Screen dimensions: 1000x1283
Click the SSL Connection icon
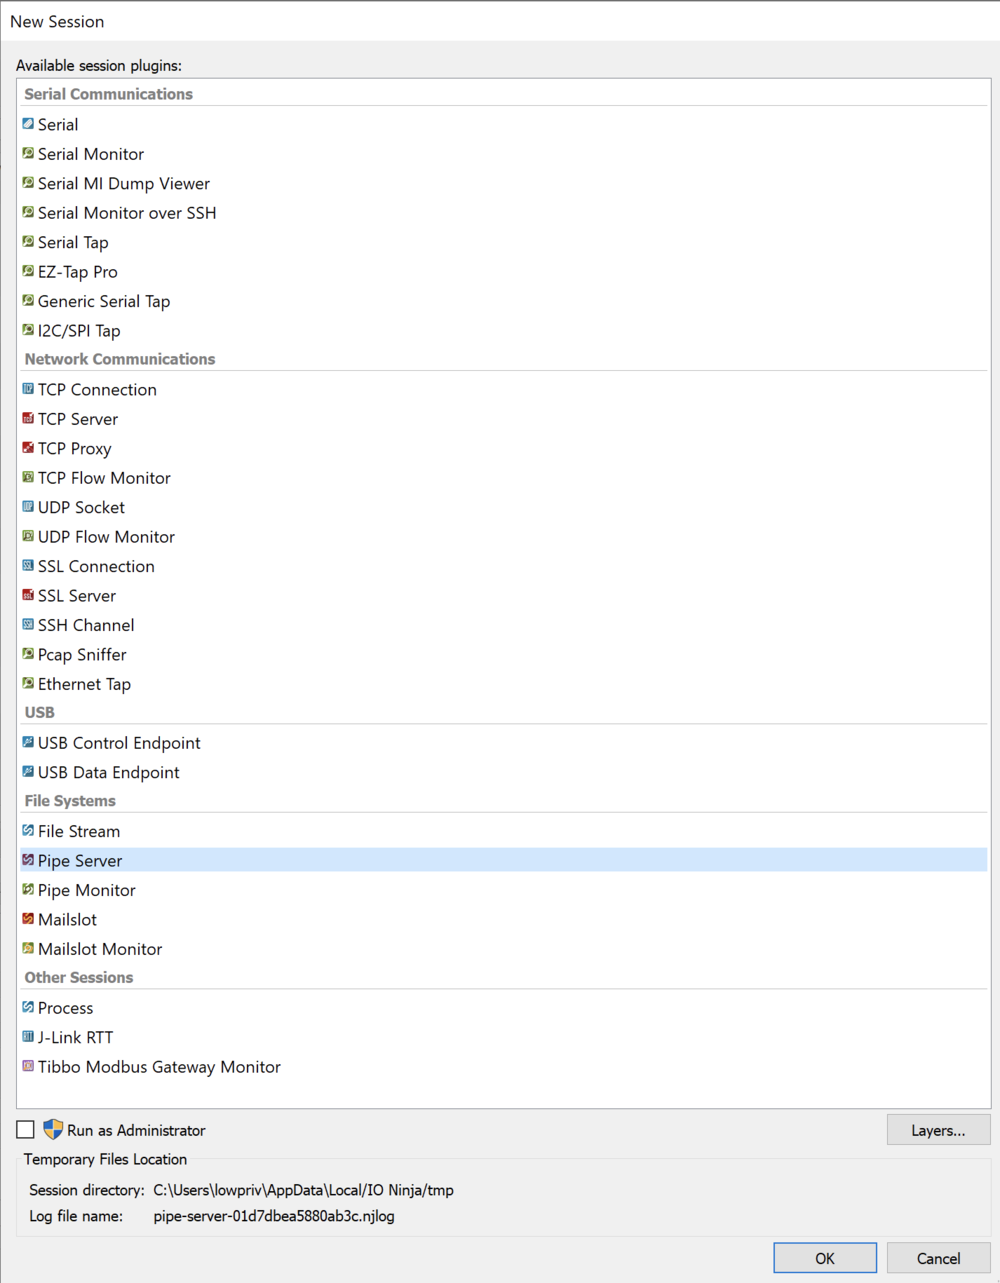[x=28, y=565]
